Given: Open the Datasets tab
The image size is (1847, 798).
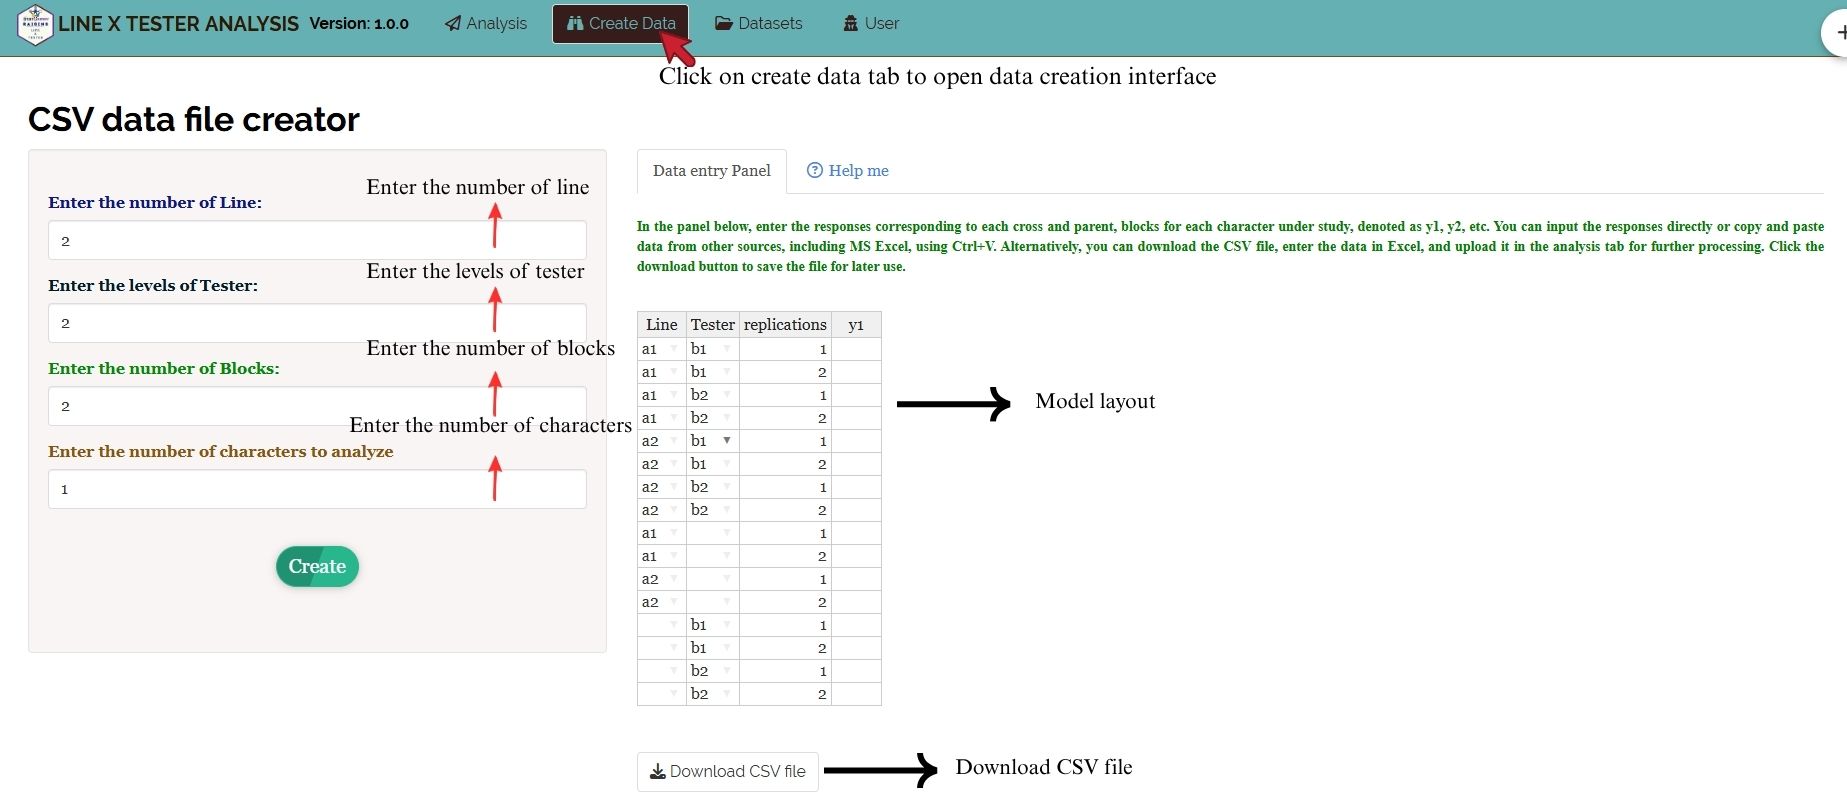Looking at the screenshot, I should (759, 23).
